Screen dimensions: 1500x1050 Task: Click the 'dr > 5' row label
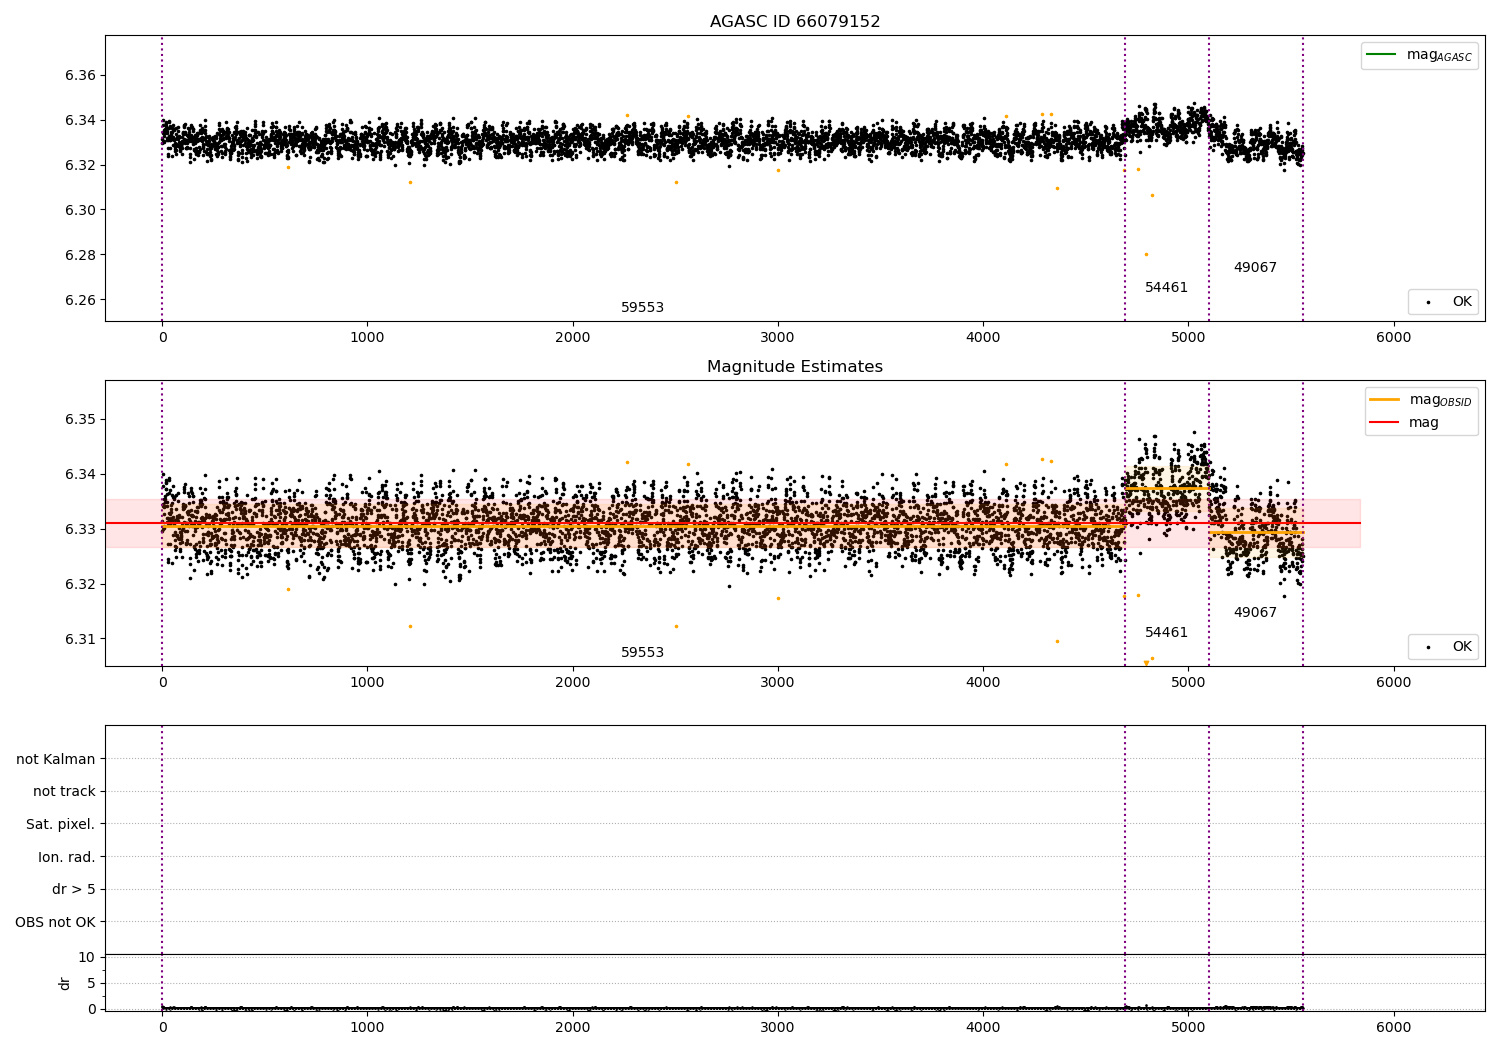pos(74,889)
